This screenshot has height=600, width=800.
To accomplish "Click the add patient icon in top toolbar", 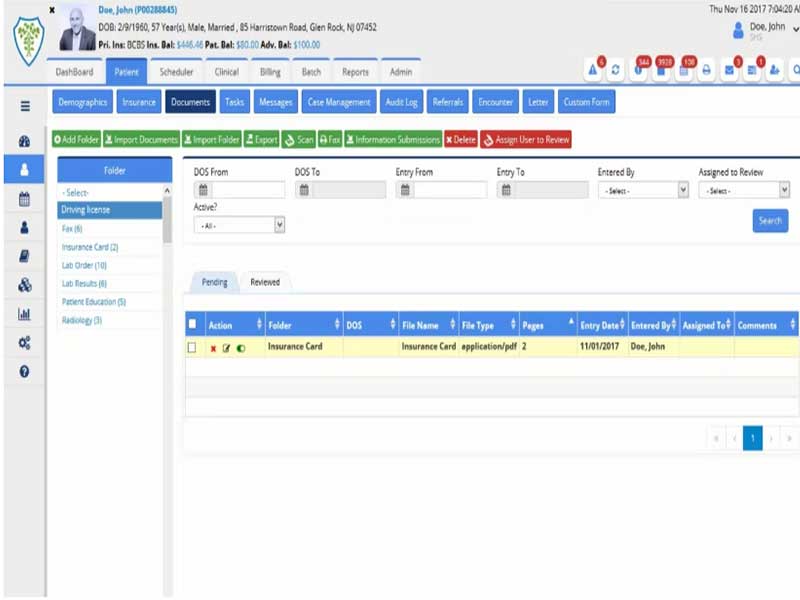I will click(x=774, y=70).
